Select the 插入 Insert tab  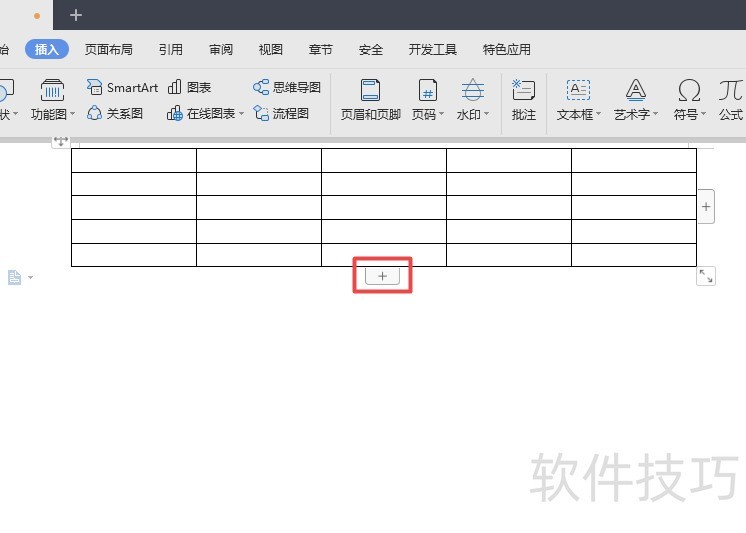[x=47, y=49]
